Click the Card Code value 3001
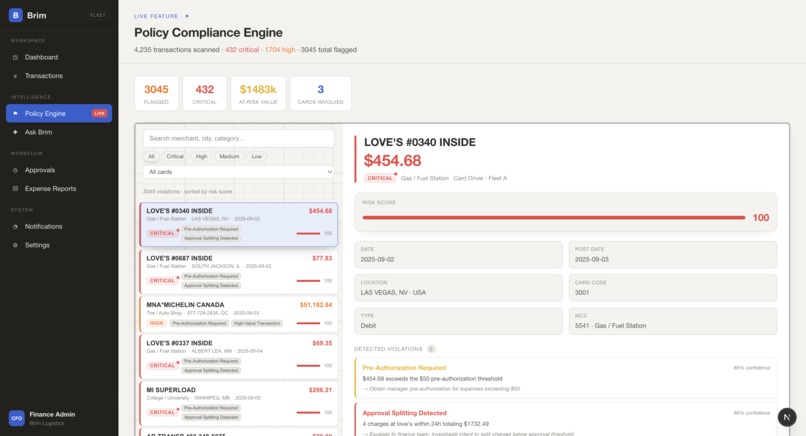 [x=582, y=293]
